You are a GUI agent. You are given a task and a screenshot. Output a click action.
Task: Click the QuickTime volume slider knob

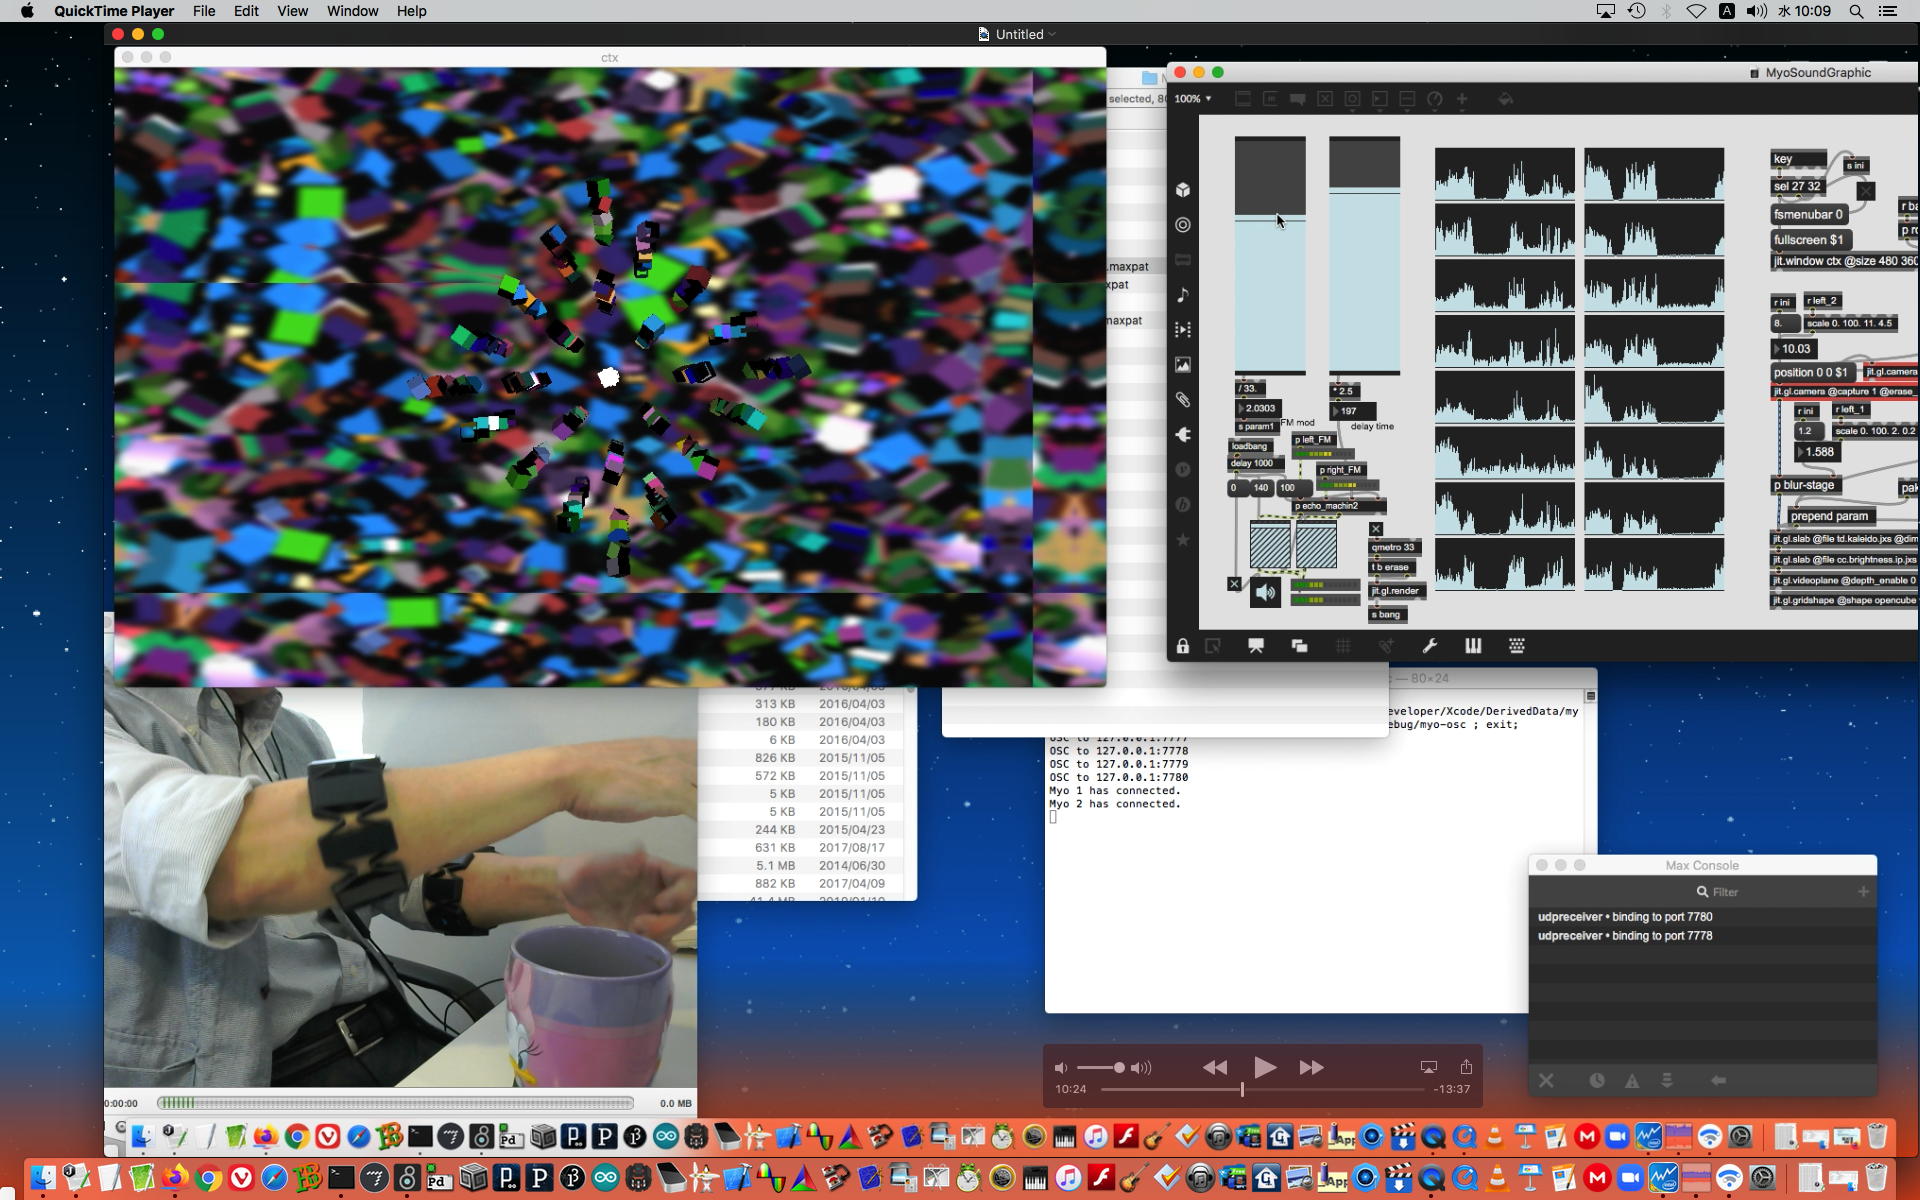click(x=1119, y=1068)
